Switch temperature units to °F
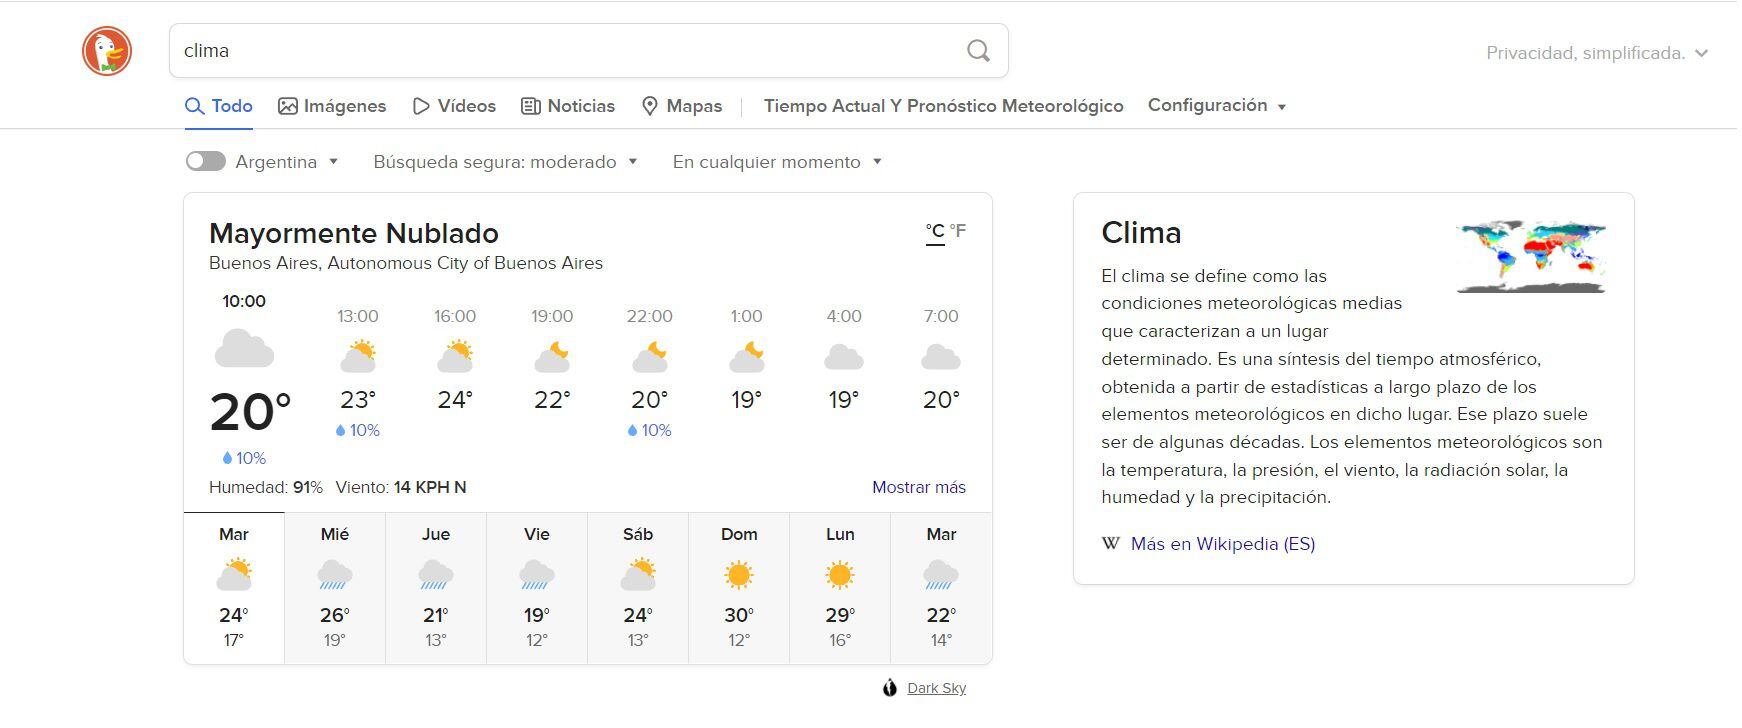1742x728 pixels. 958,231
